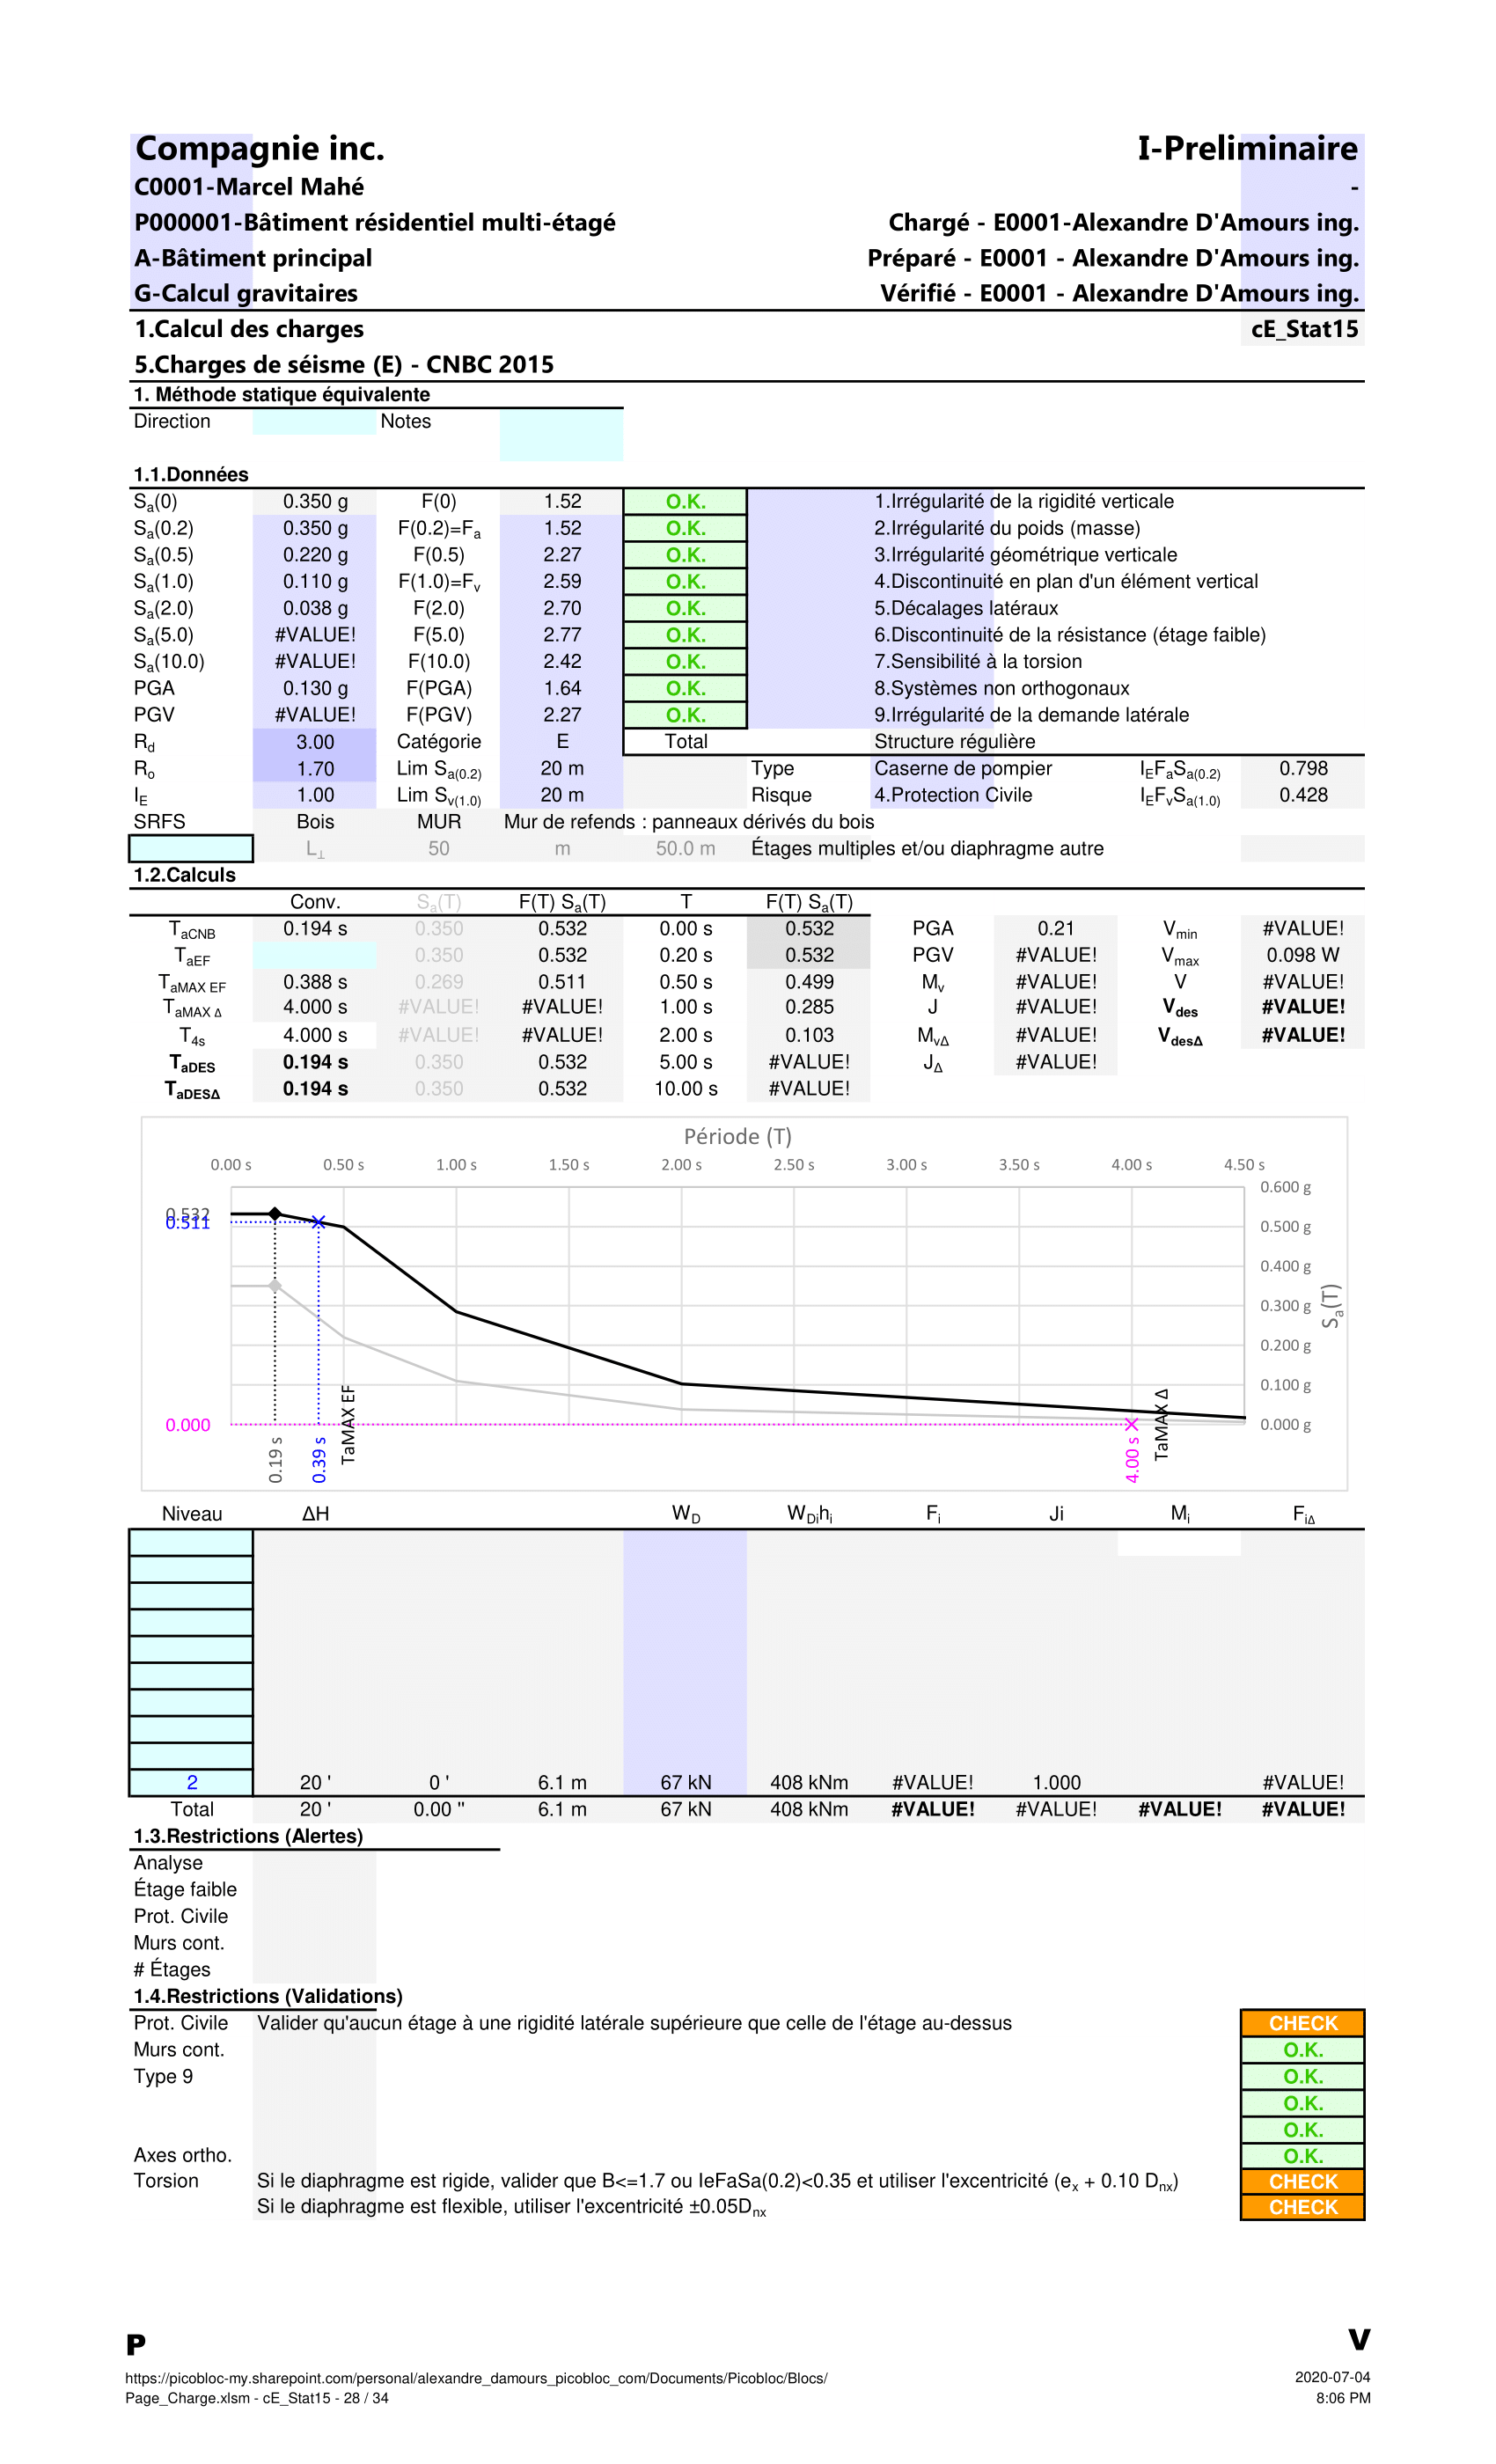
Task: Click the empty cyan Direction input cell
Action: click(x=314, y=422)
